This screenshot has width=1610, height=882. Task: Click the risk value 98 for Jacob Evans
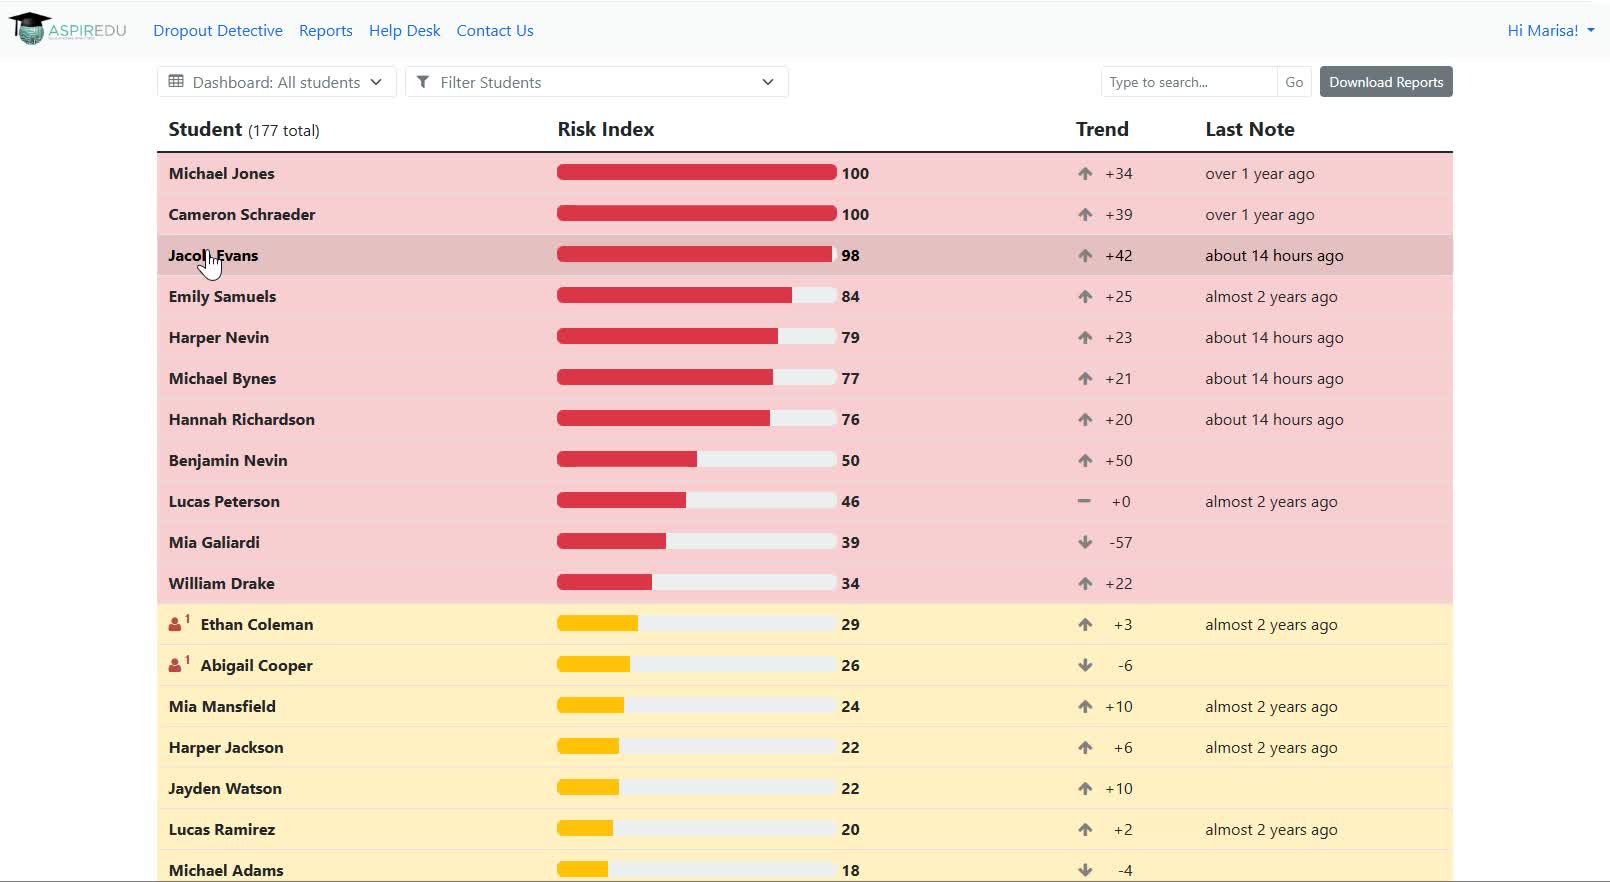[x=850, y=256]
